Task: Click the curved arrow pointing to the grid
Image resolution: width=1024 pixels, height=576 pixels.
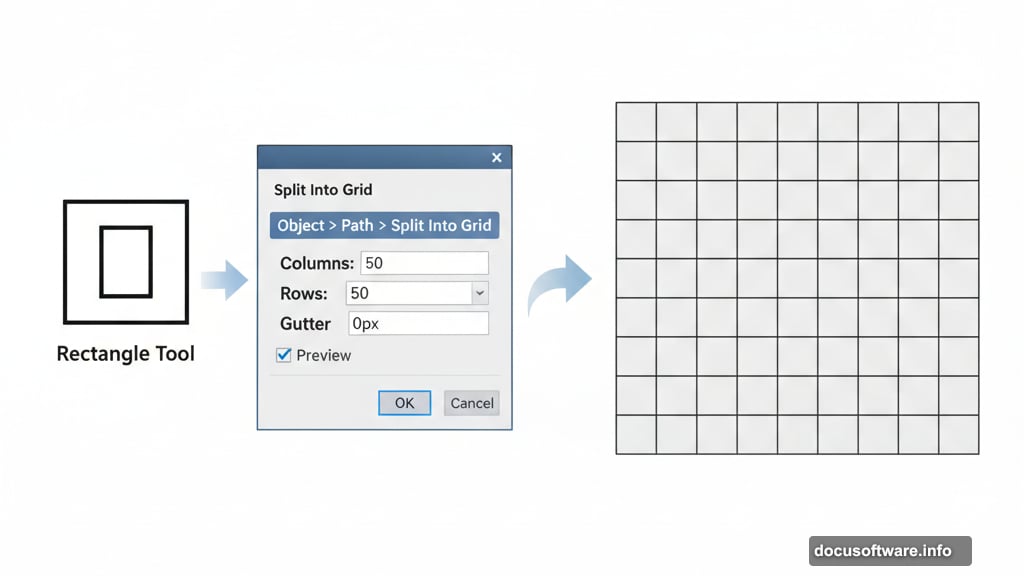Action: pyautogui.click(x=562, y=281)
